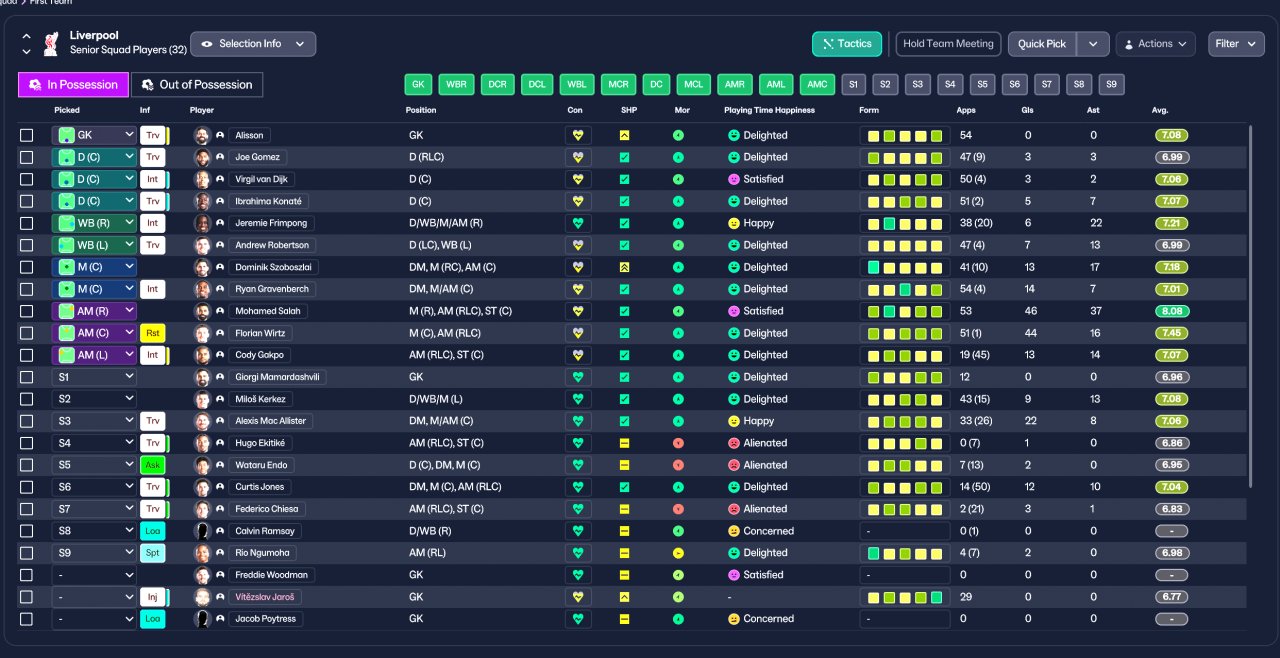
Task: Click Hold Team Meeting
Action: pyautogui.click(x=948, y=44)
